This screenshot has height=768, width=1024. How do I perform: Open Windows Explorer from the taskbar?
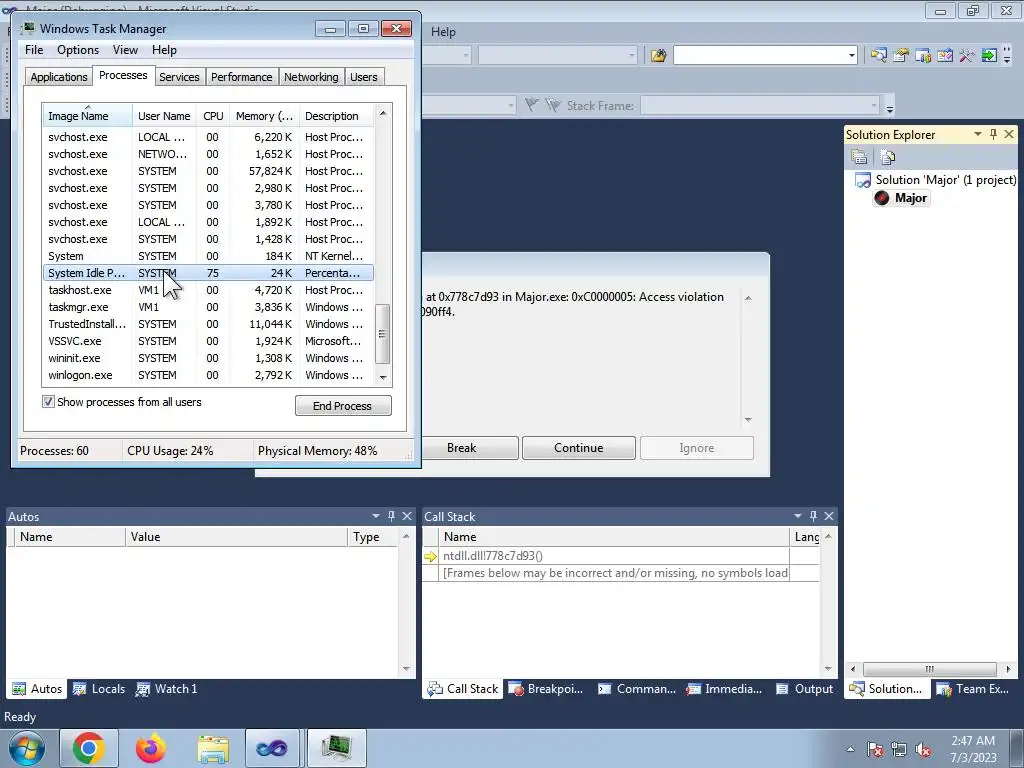click(x=213, y=748)
